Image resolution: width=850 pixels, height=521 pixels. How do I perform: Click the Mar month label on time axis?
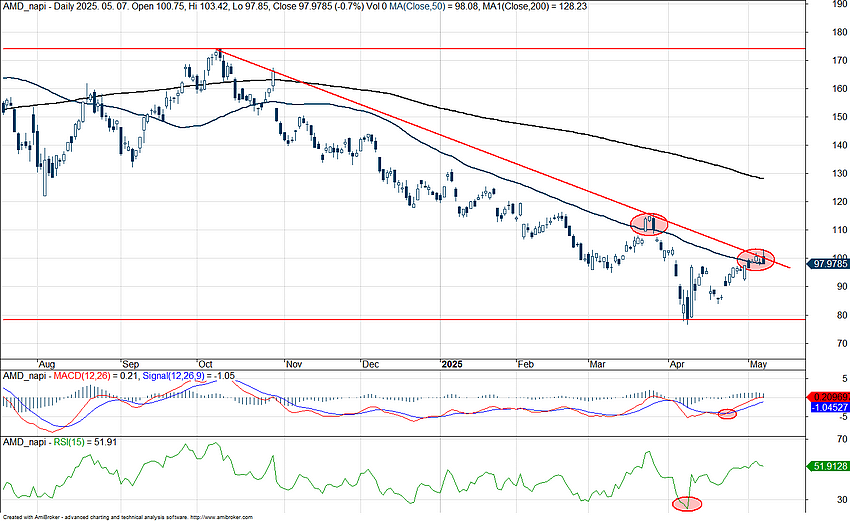tap(597, 364)
